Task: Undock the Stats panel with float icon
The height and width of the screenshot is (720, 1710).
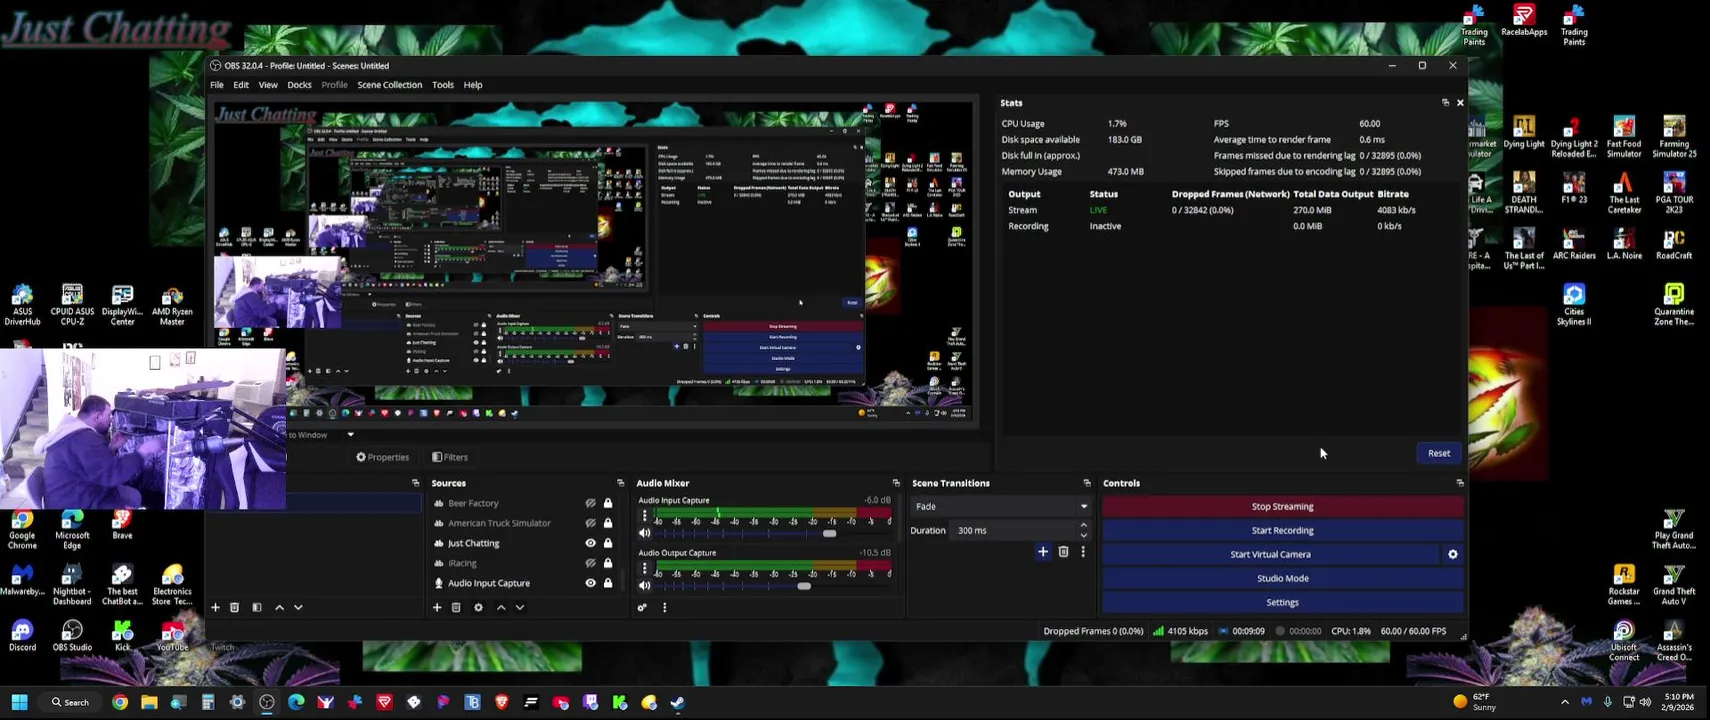Action: tap(1445, 103)
